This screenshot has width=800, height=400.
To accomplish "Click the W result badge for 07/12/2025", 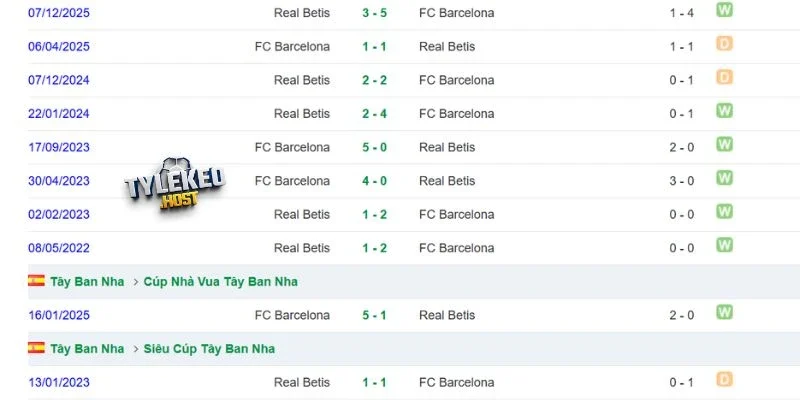I will [724, 10].
